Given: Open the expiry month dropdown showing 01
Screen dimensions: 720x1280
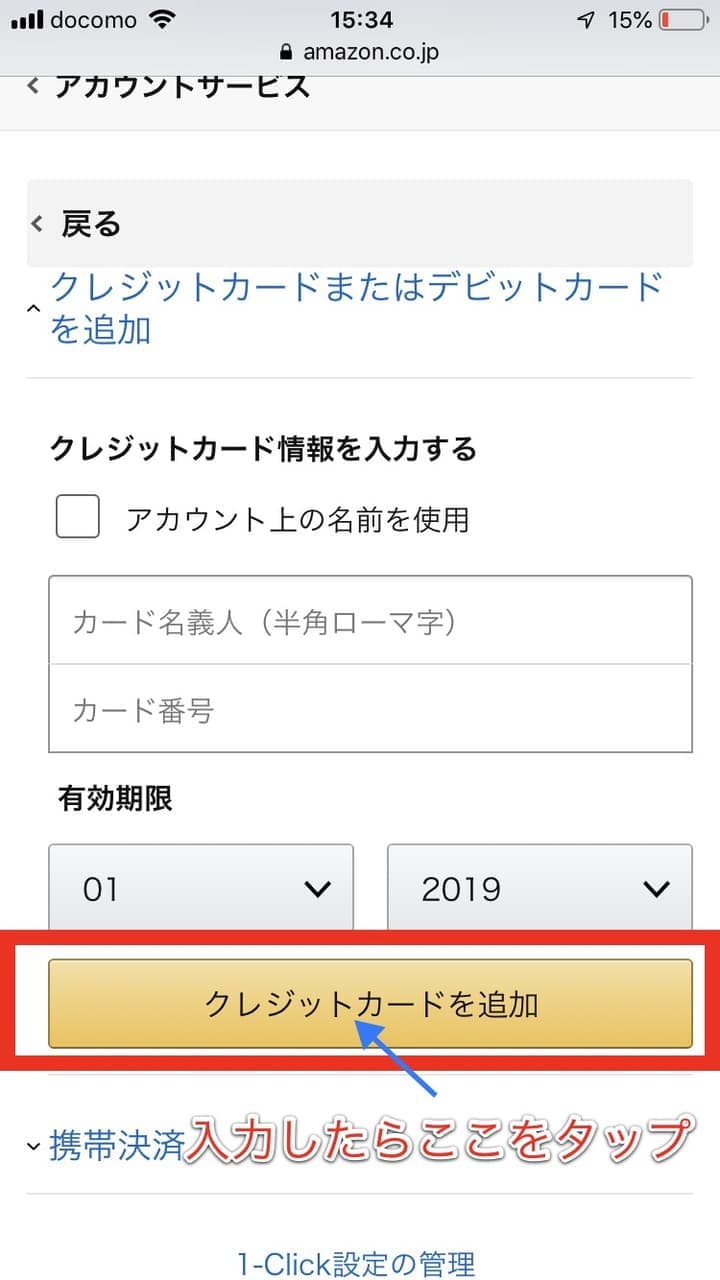Looking at the screenshot, I should pyautogui.click(x=201, y=888).
